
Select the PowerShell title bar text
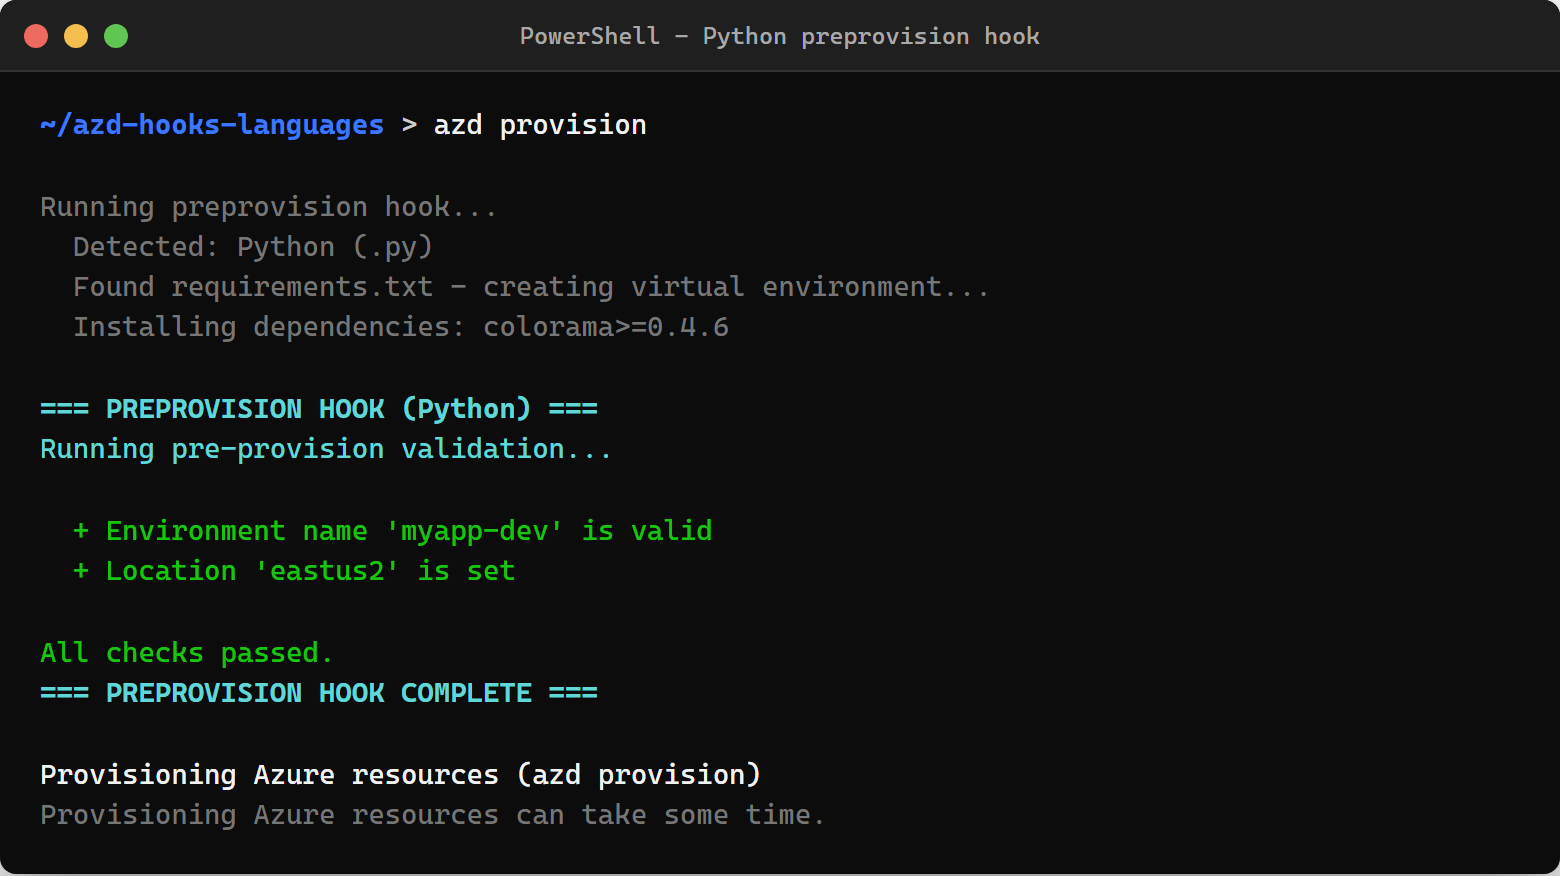[779, 36]
